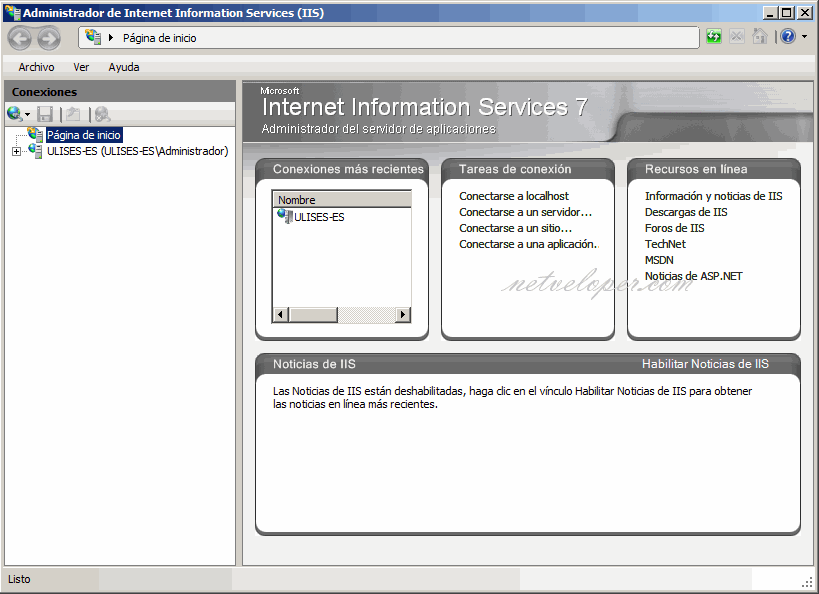819x594 pixels.
Task: Click Conectarse a un sitio link
Action: (x=516, y=228)
